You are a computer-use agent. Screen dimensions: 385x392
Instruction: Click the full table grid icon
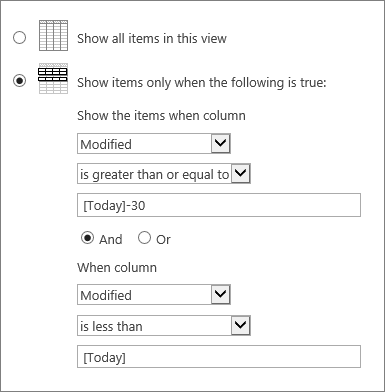[53, 35]
